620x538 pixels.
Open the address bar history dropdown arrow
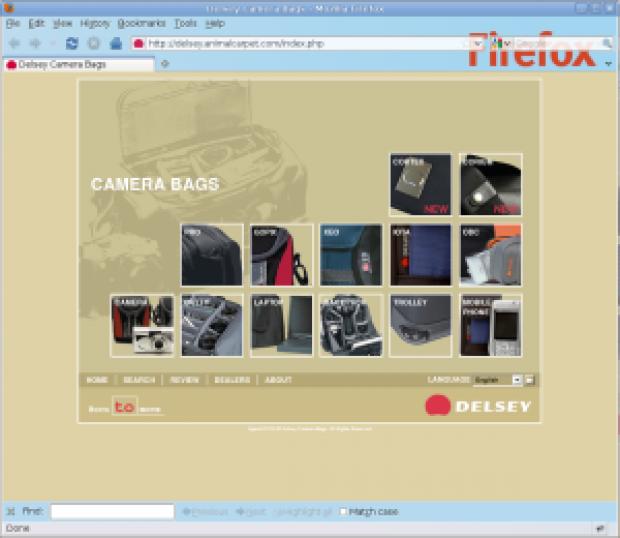pyautogui.click(x=478, y=43)
